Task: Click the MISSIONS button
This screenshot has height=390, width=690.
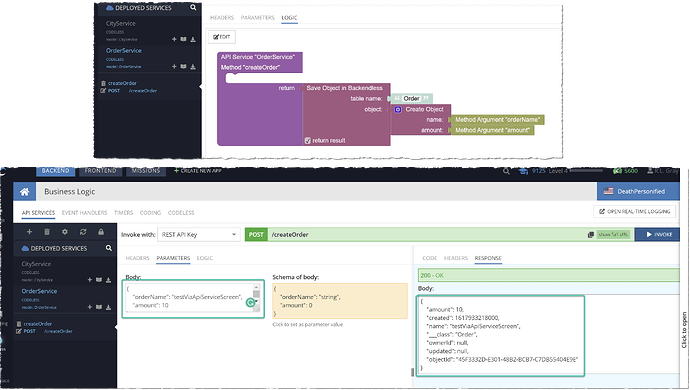Action: 146,171
